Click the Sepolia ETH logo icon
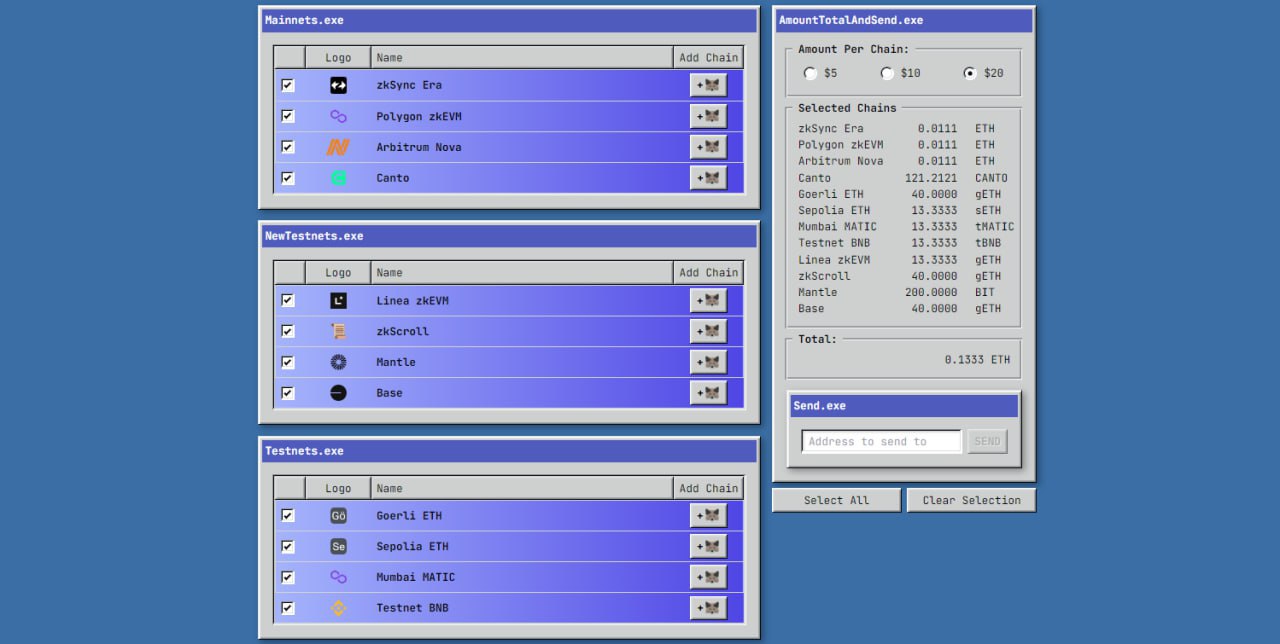The height and width of the screenshot is (644, 1280). (338, 547)
